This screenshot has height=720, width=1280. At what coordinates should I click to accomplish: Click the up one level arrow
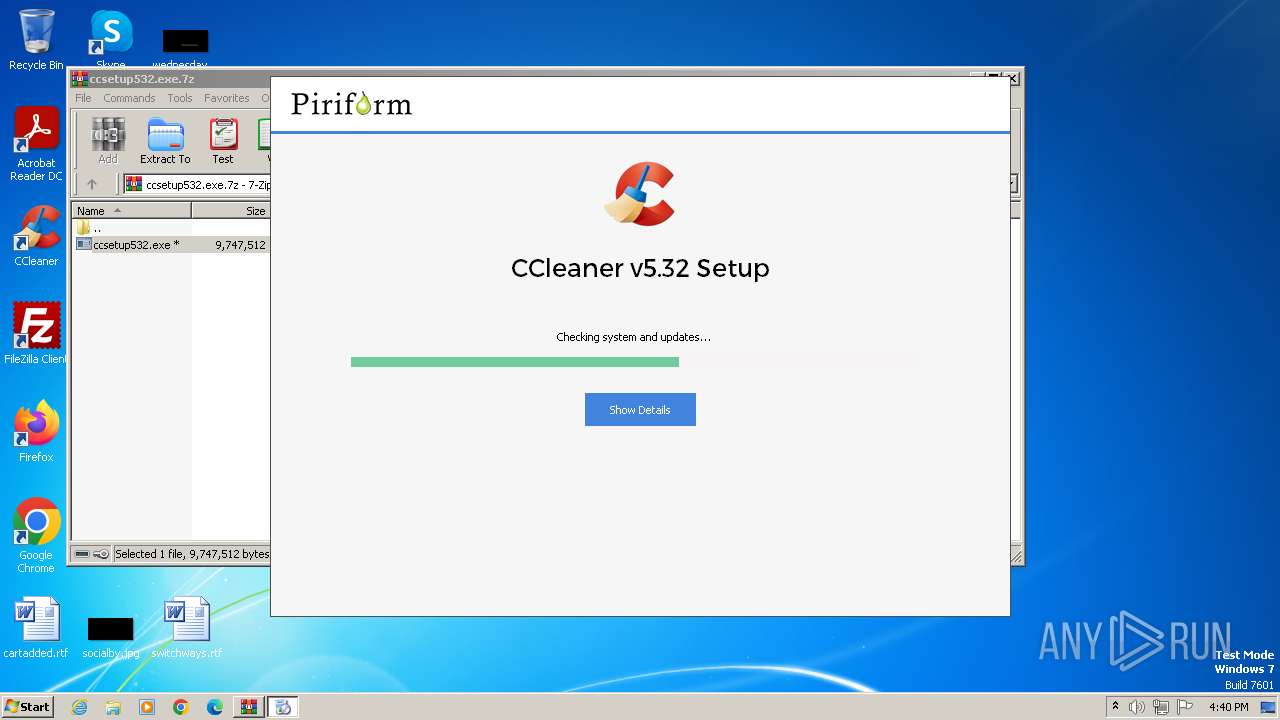coord(92,184)
